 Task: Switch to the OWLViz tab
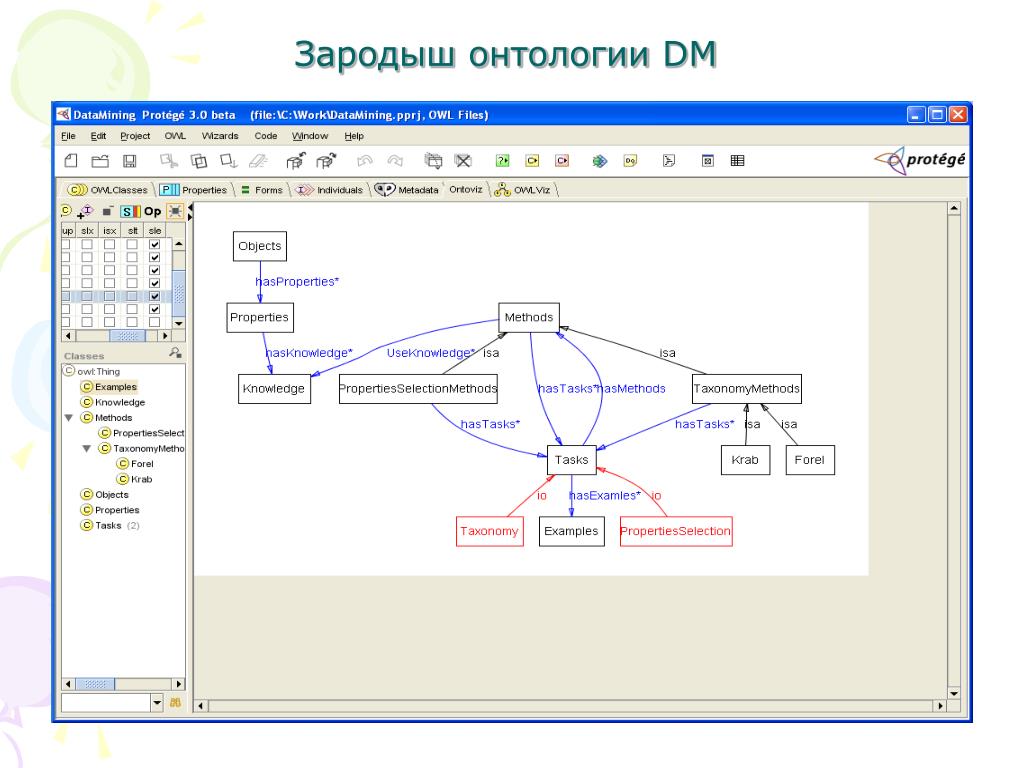click(x=523, y=190)
